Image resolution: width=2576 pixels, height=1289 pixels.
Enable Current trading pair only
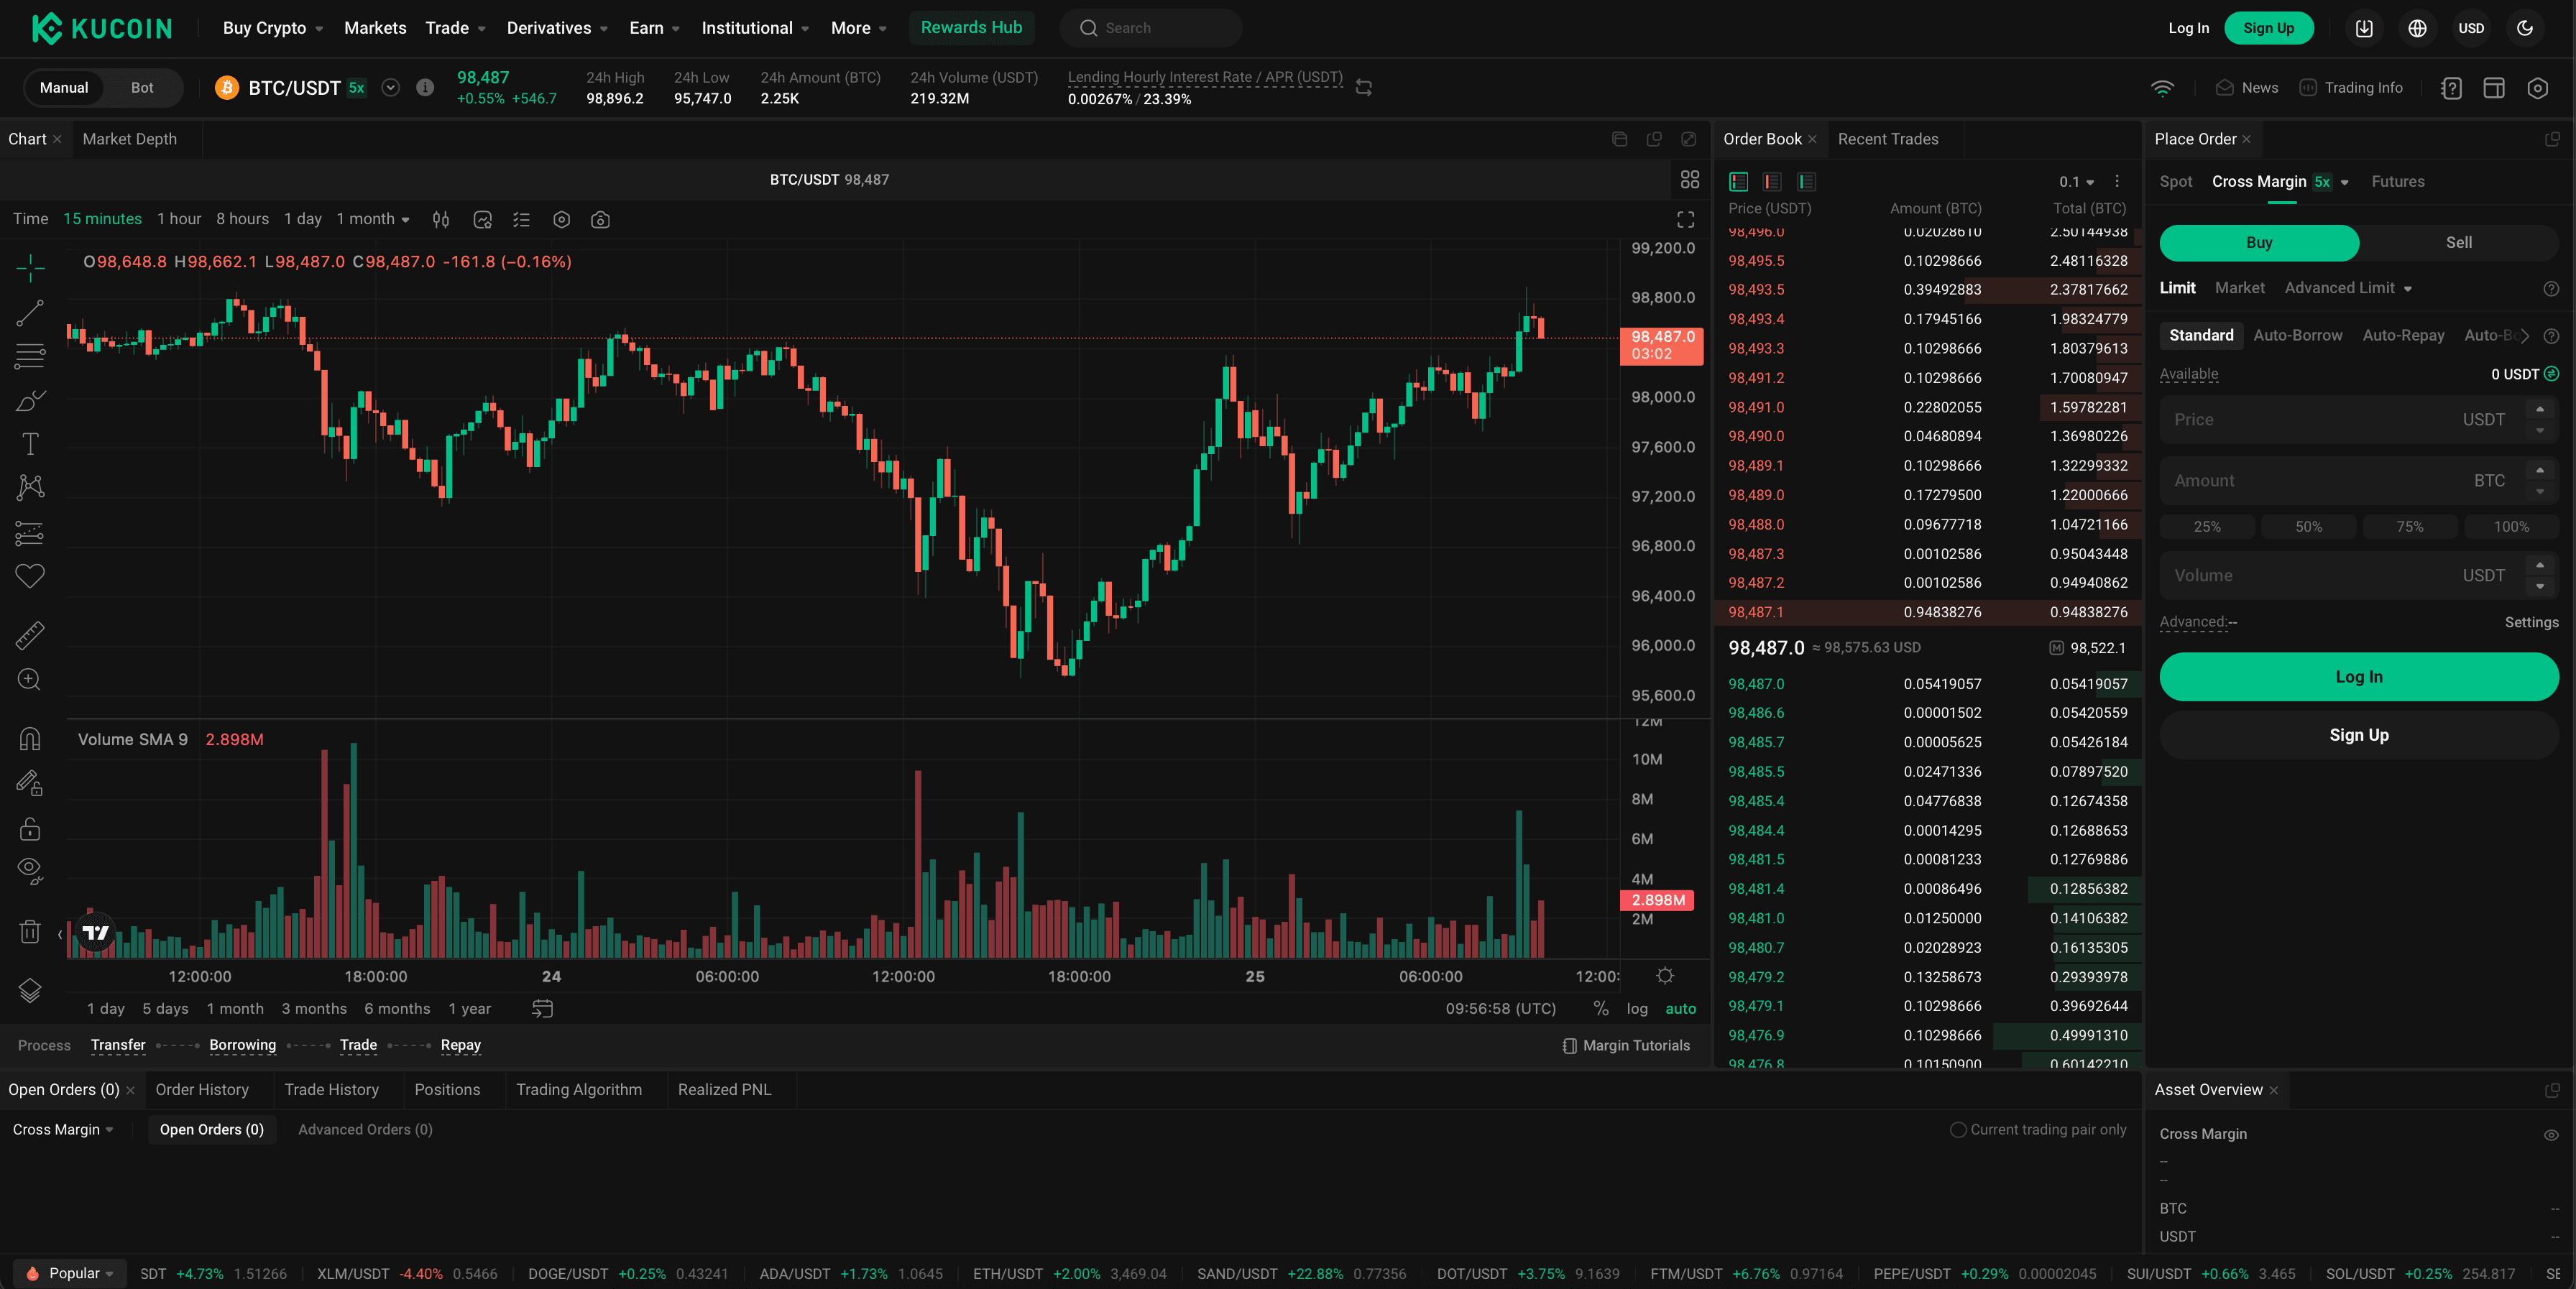(1958, 1129)
